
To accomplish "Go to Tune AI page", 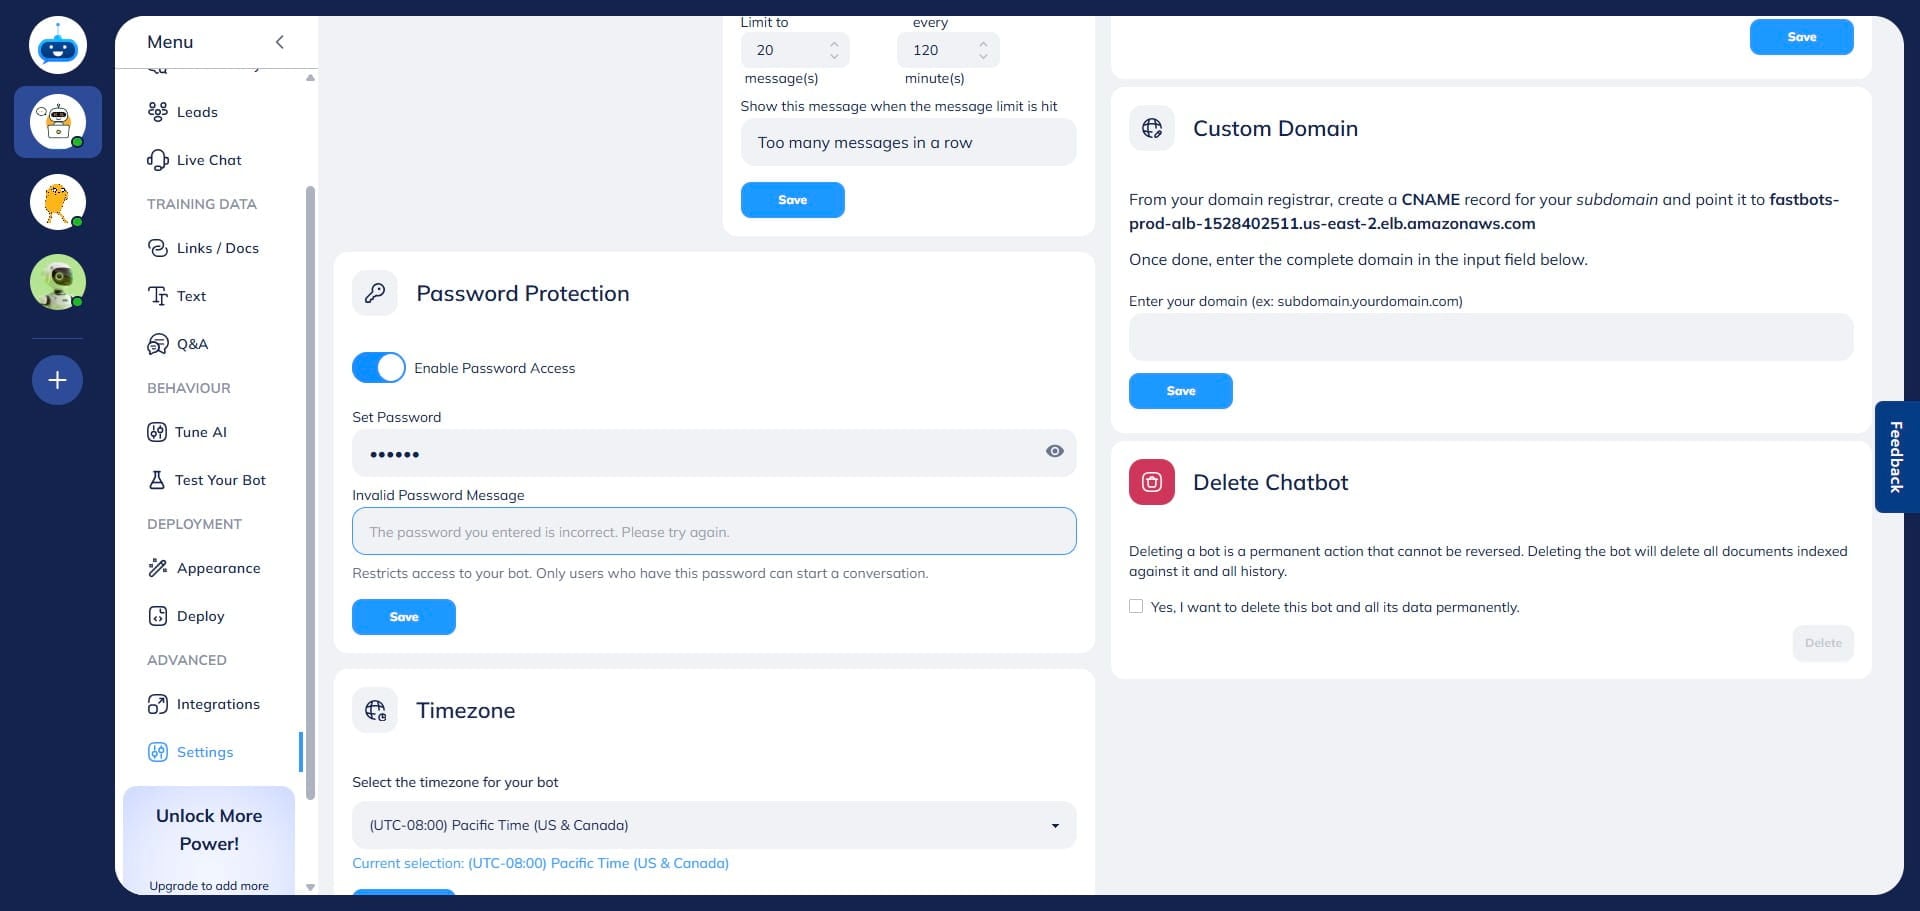I will point(201,432).
